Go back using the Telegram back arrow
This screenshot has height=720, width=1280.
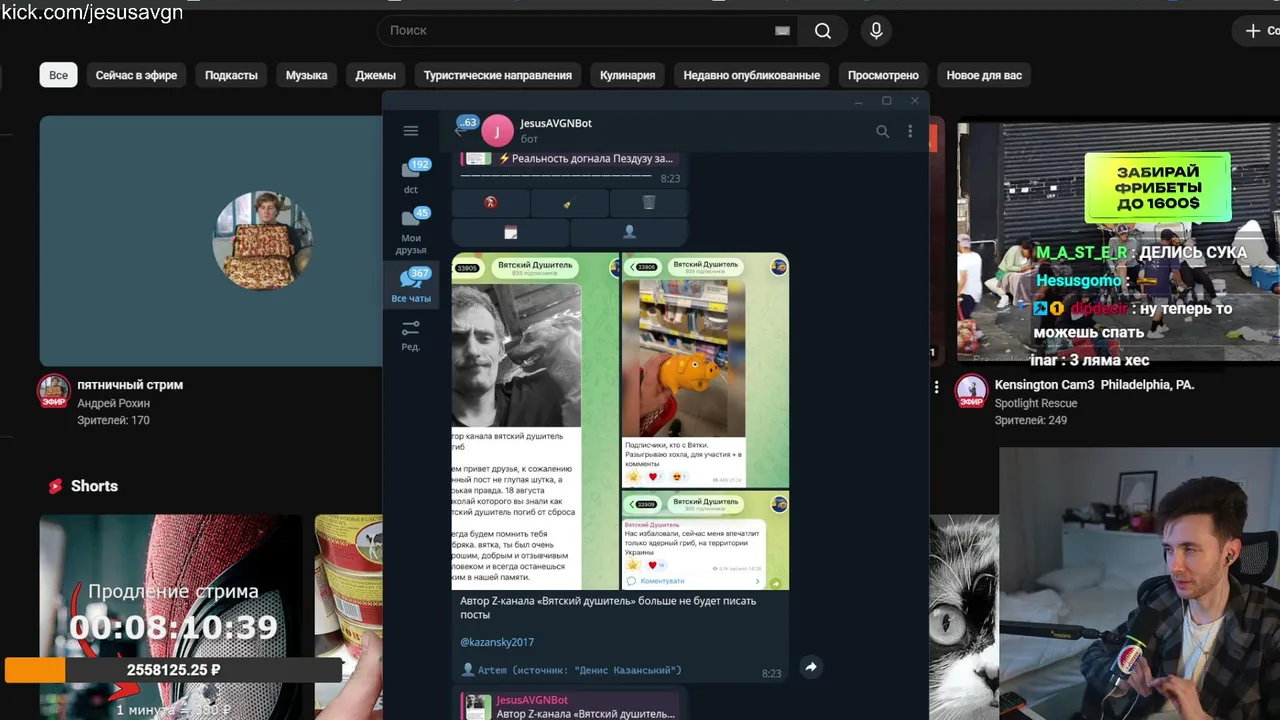[459, 131]
